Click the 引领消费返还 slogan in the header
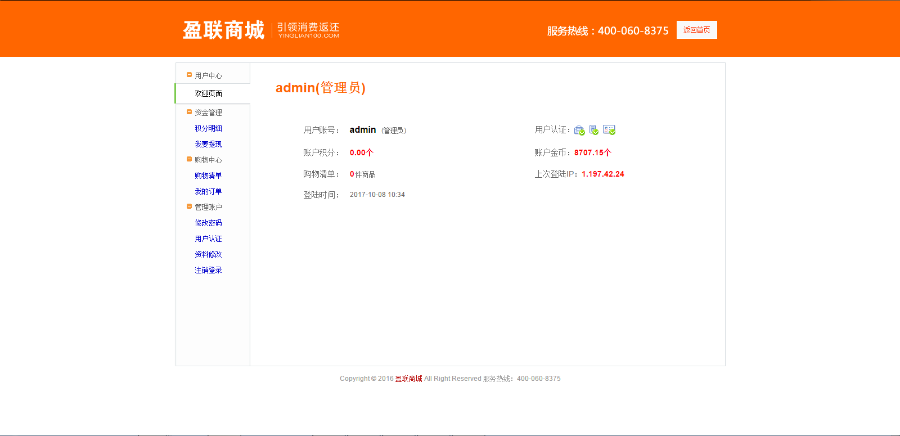The width and height of the screenshot is (900, 436). point(308,27)
